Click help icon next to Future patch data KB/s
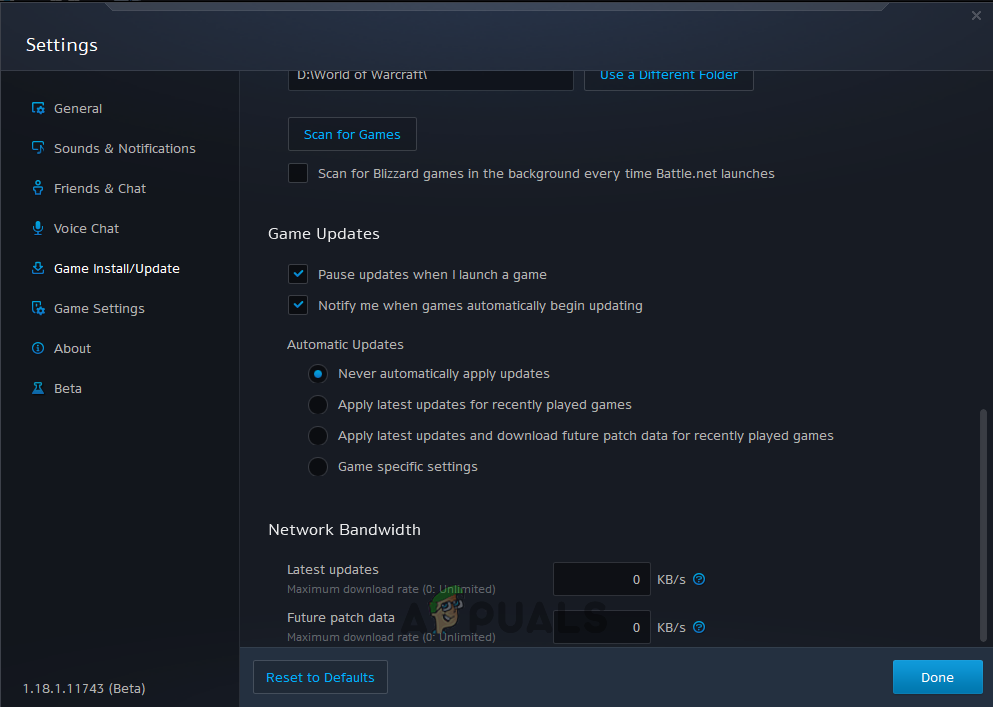Image resolution: width=993 pixels, height=707 pixels. click(699, 627)
